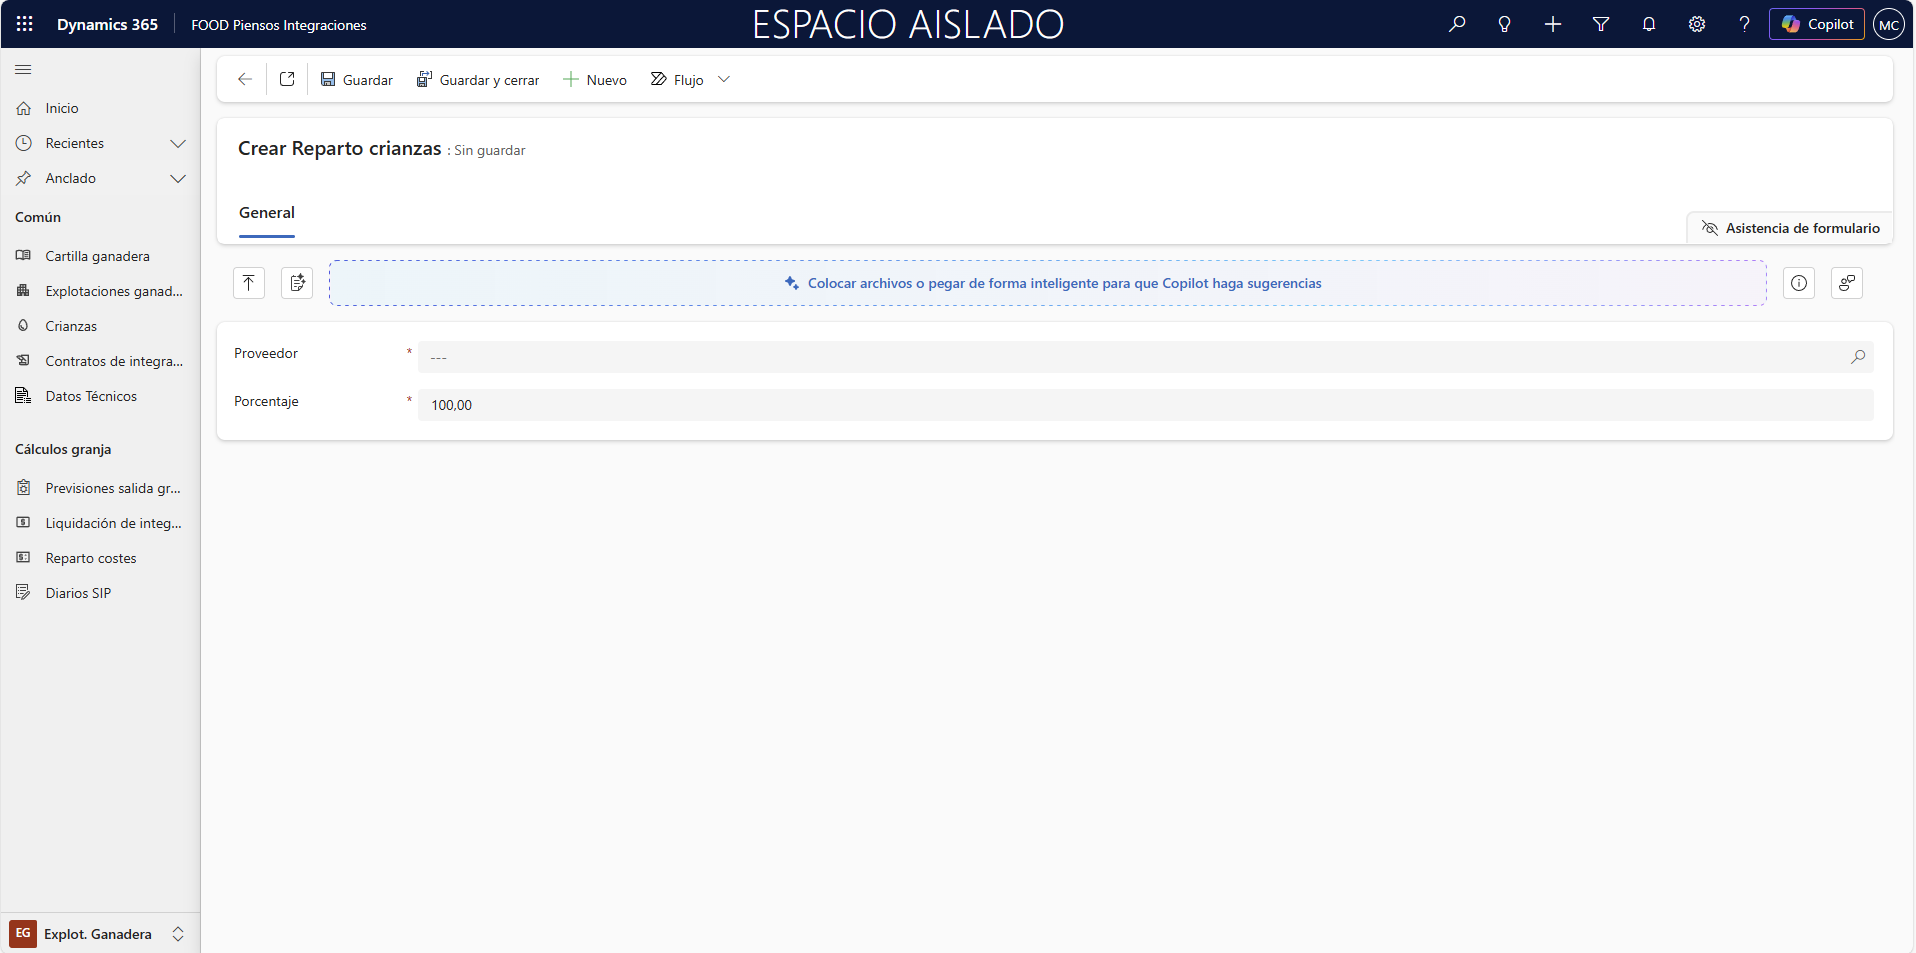Image resolution: width=1916 pixels, height=953 pixels.
Task: Collapse the site map with hamburger icon
Action: click(22, 70)
